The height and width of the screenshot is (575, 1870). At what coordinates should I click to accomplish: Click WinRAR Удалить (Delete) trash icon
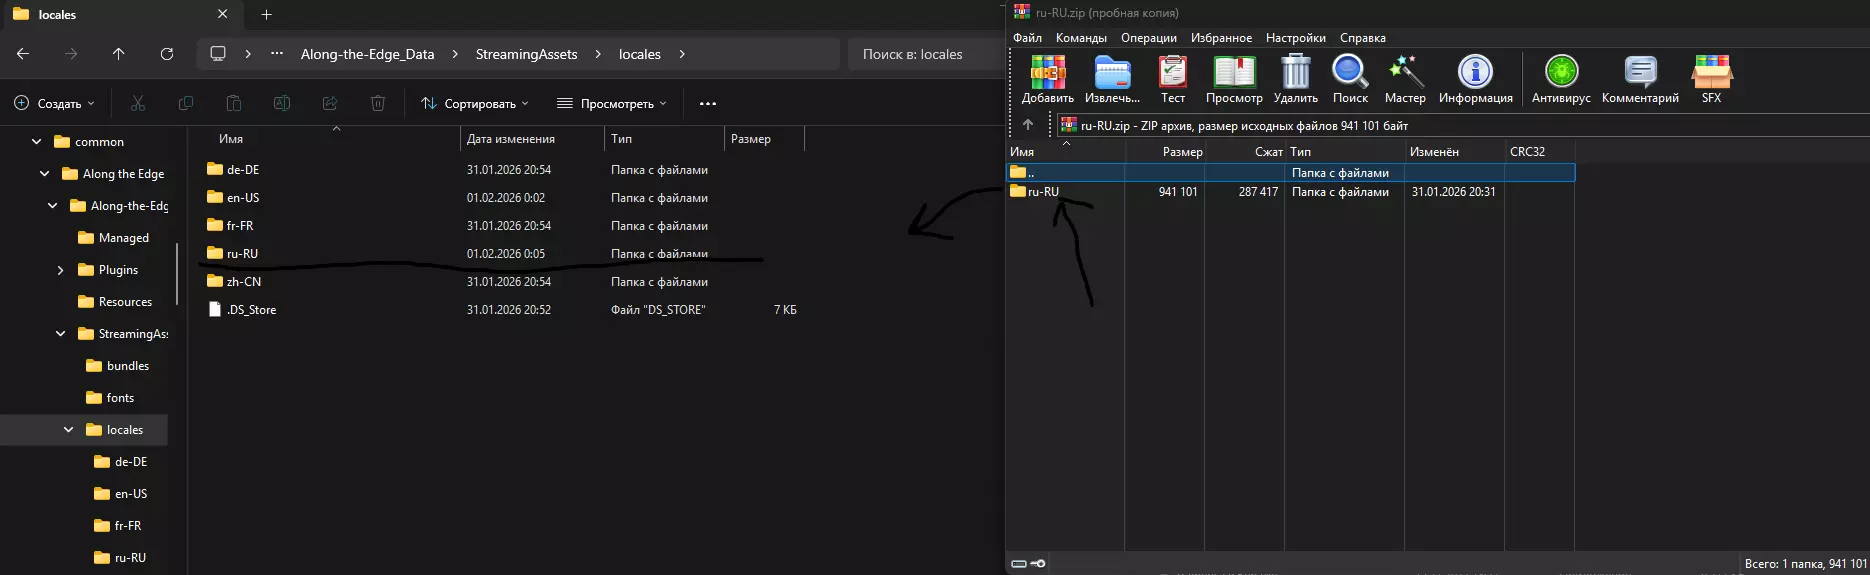click(x=1296, y=79)
